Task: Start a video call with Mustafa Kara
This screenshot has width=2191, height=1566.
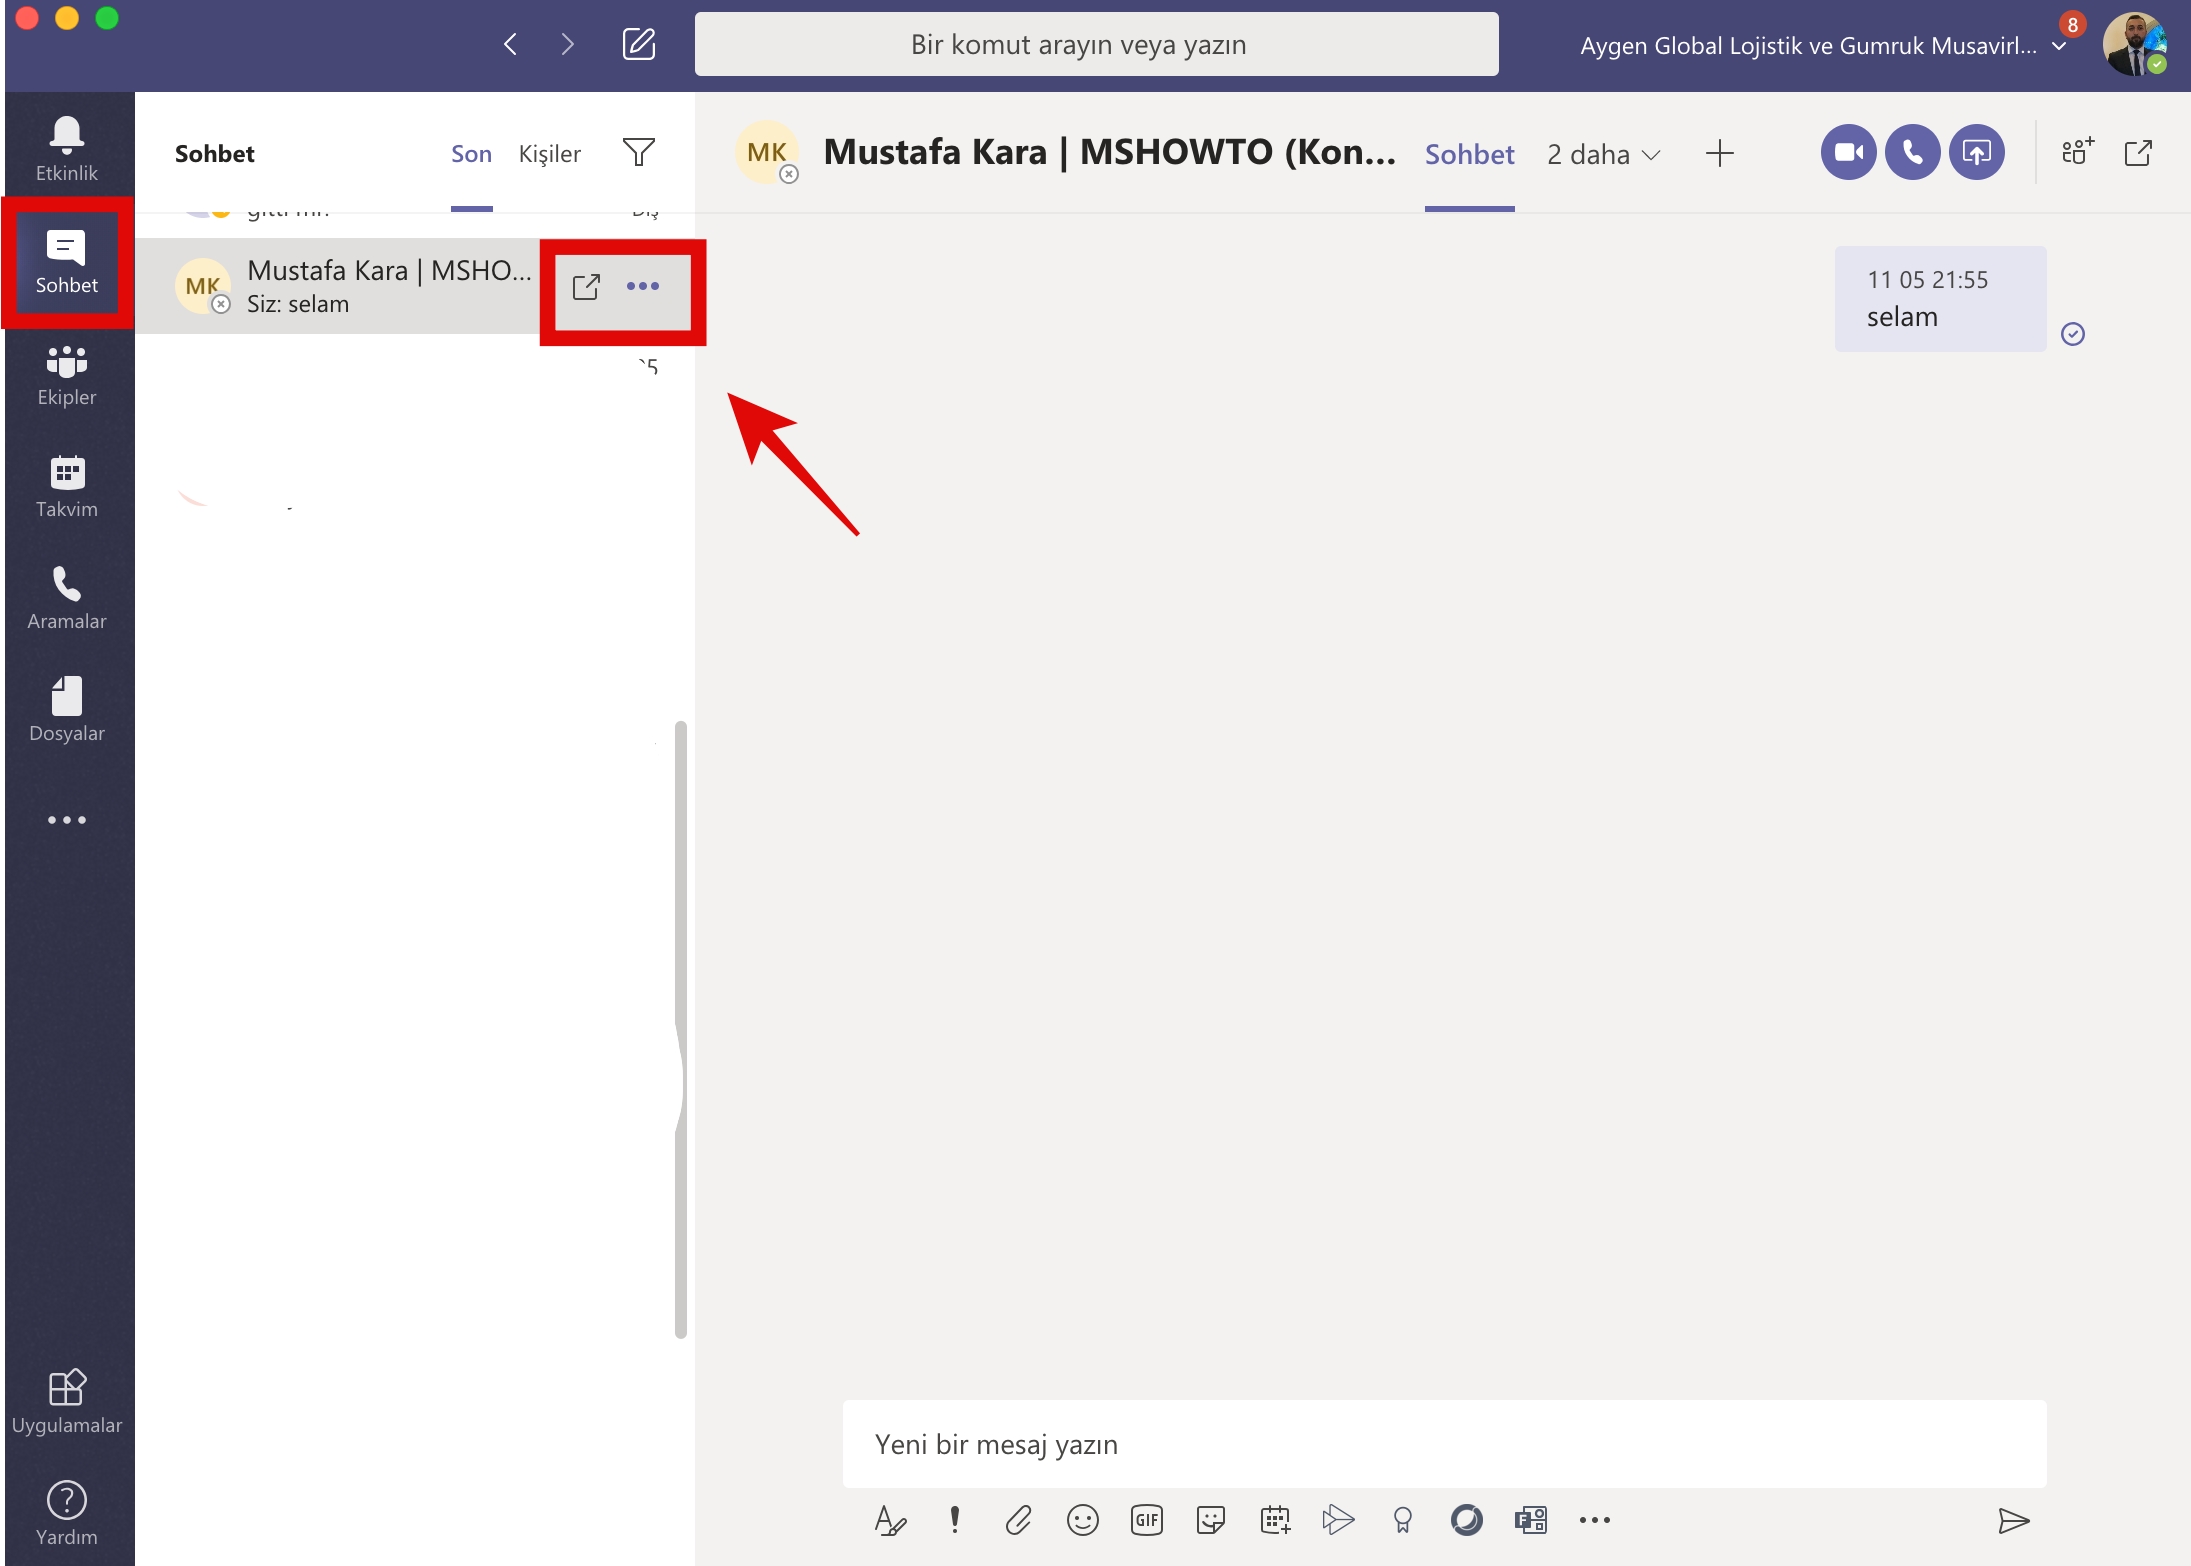Action: click(x=1848, y=152)
